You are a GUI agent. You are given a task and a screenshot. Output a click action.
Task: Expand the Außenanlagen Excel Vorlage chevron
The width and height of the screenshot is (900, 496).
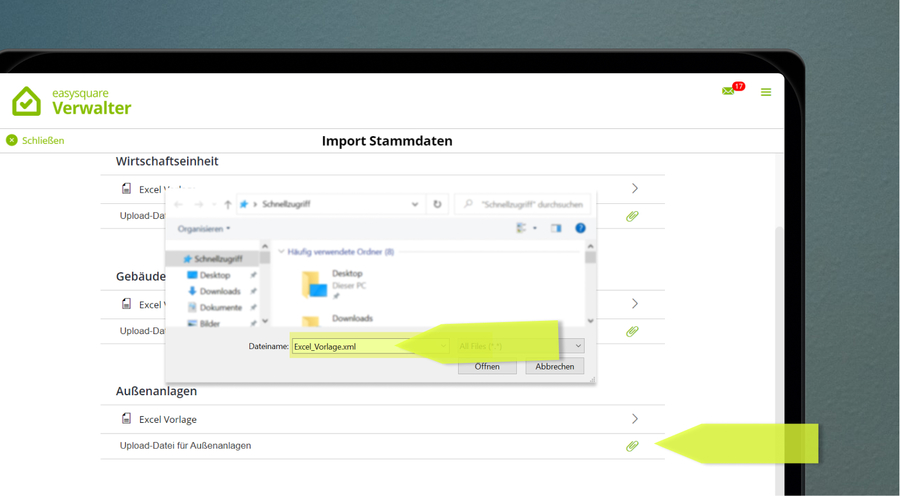[x=635, y=419]
